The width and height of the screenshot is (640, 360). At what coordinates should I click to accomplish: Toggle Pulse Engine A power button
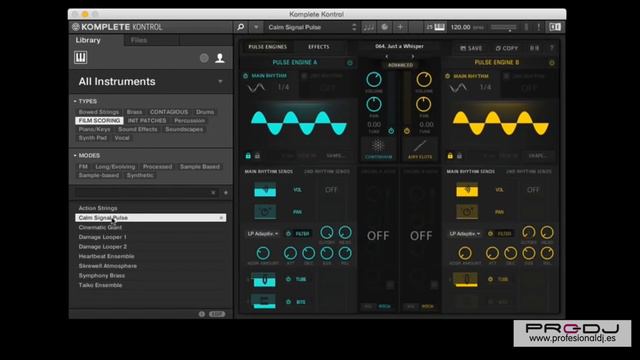point(350,63)
